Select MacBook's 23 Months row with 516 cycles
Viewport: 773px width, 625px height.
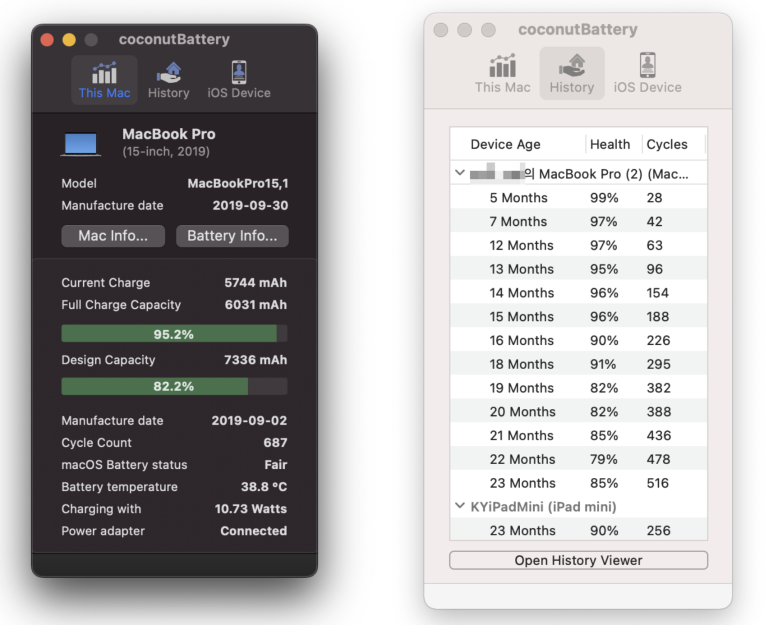click(x=578, y=483)
